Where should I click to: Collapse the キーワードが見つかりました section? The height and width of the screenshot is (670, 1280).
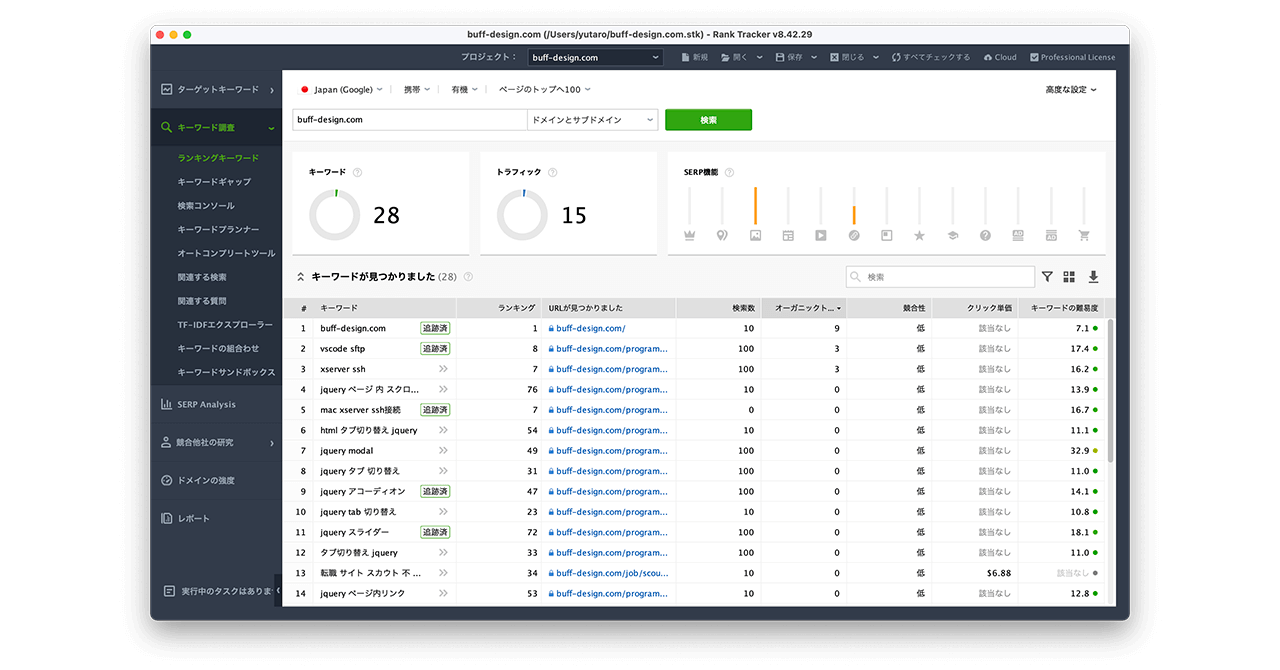[300, 277]
